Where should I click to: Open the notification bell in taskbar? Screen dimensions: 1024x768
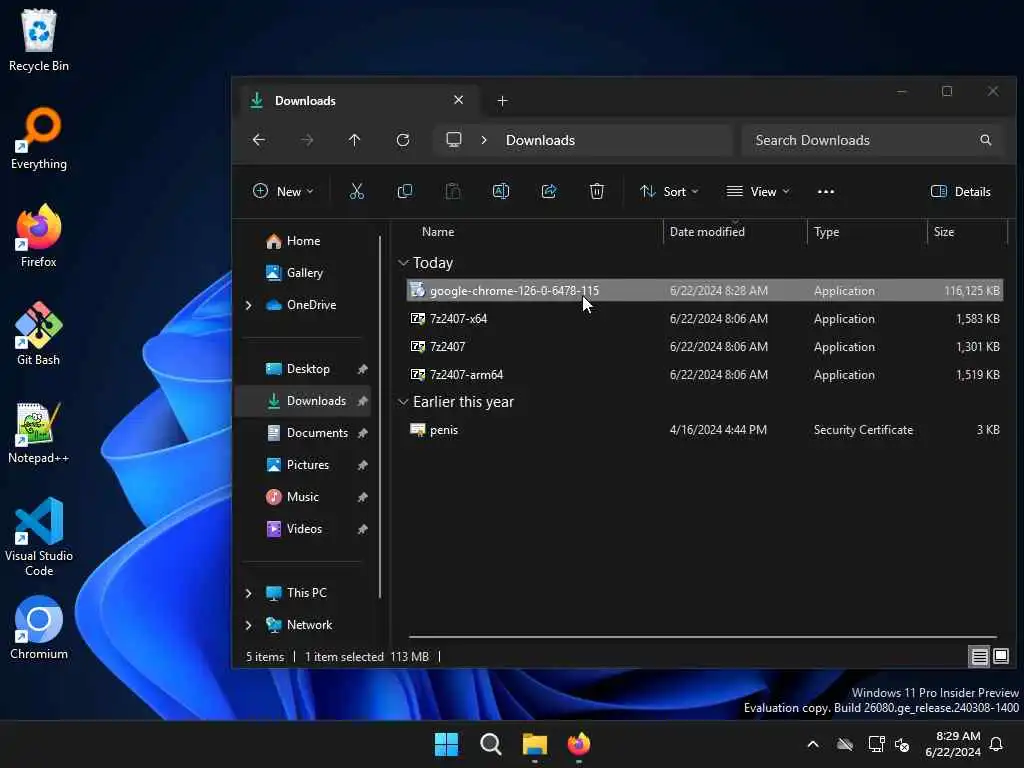click(x=997, y=744)
